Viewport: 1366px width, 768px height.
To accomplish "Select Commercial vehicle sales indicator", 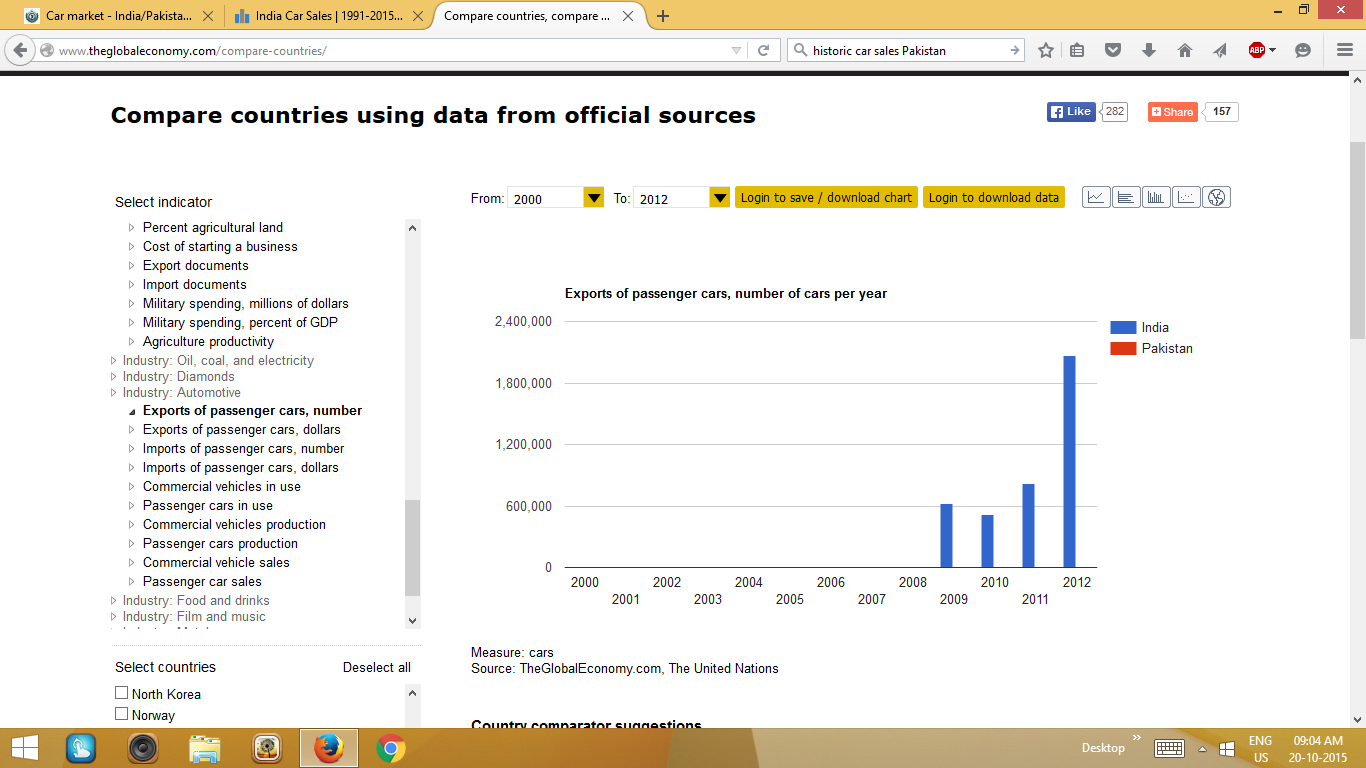I will tap(216, 563).
